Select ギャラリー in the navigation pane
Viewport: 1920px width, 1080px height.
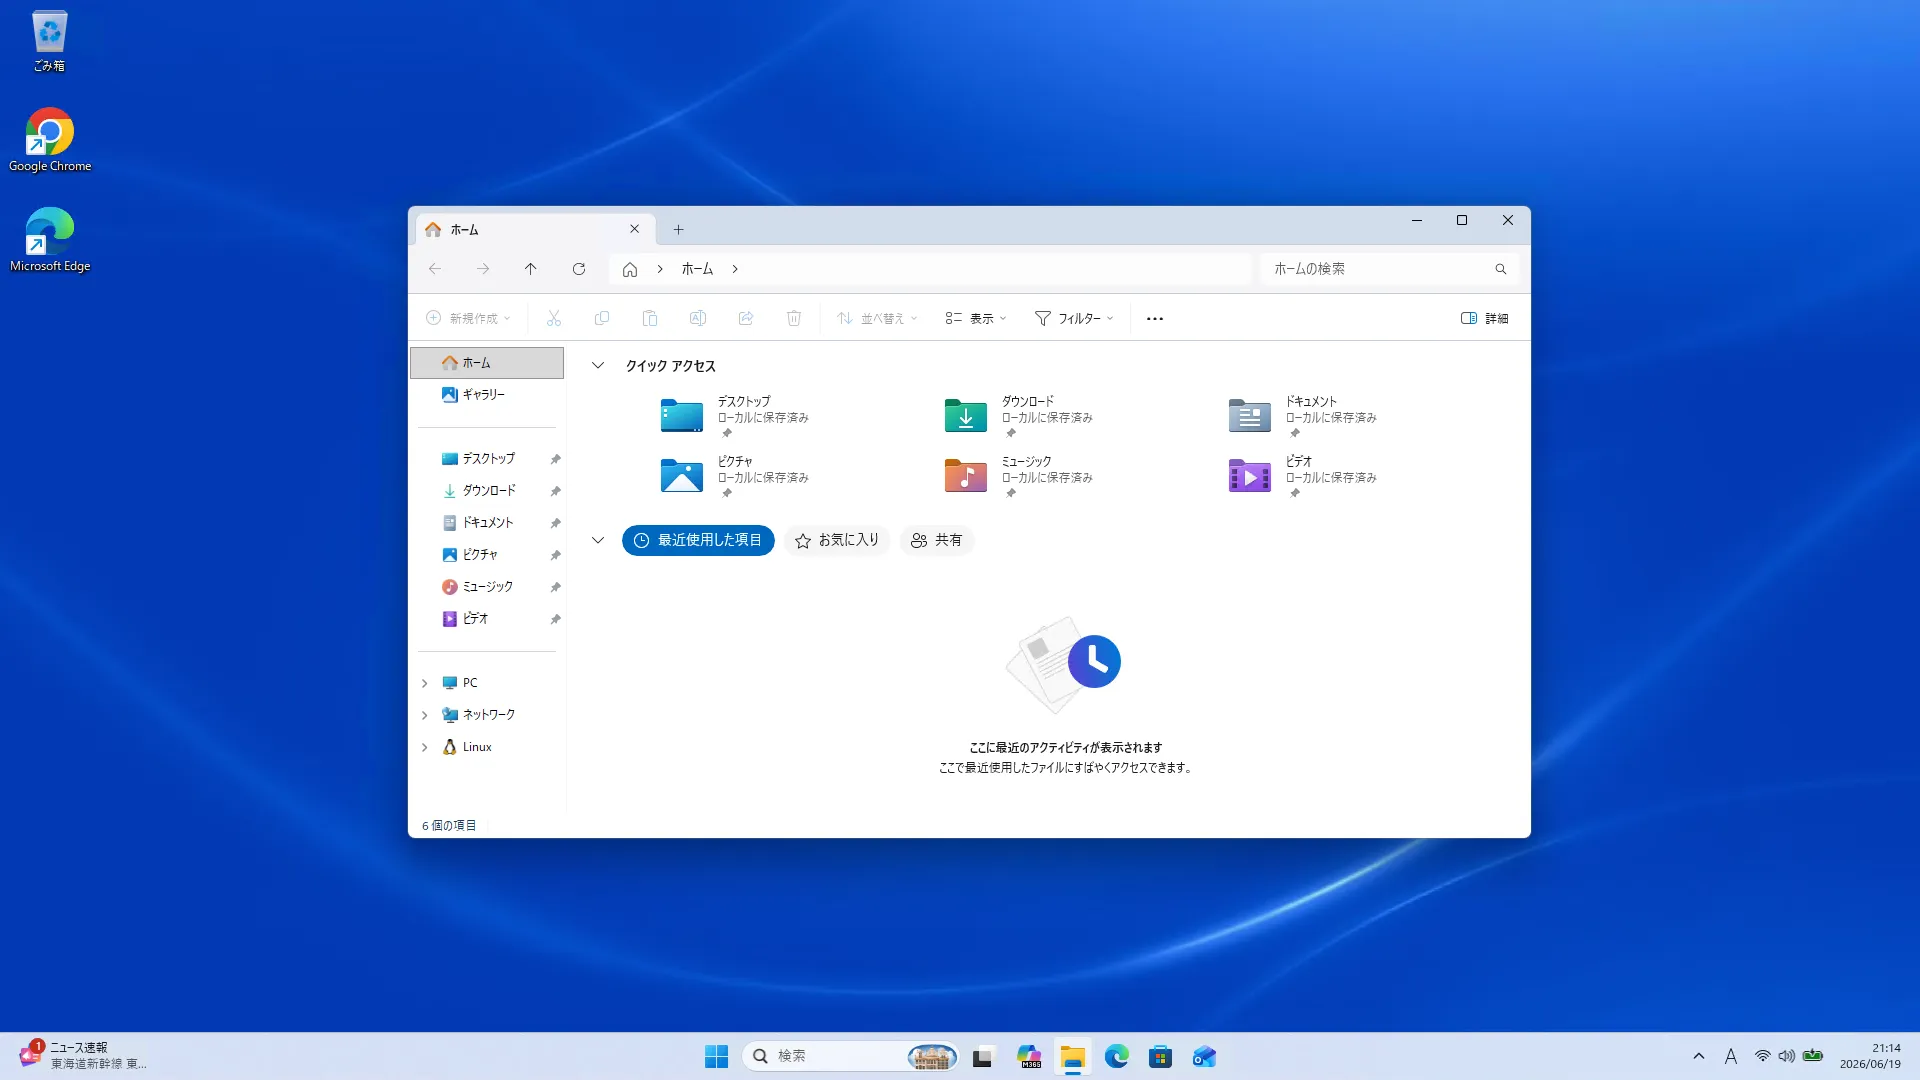(487, 395)
